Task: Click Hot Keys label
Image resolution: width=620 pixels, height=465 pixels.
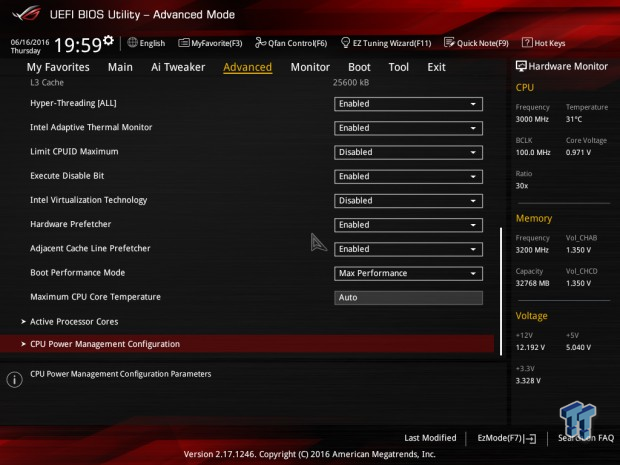Action: click(550, 43)
